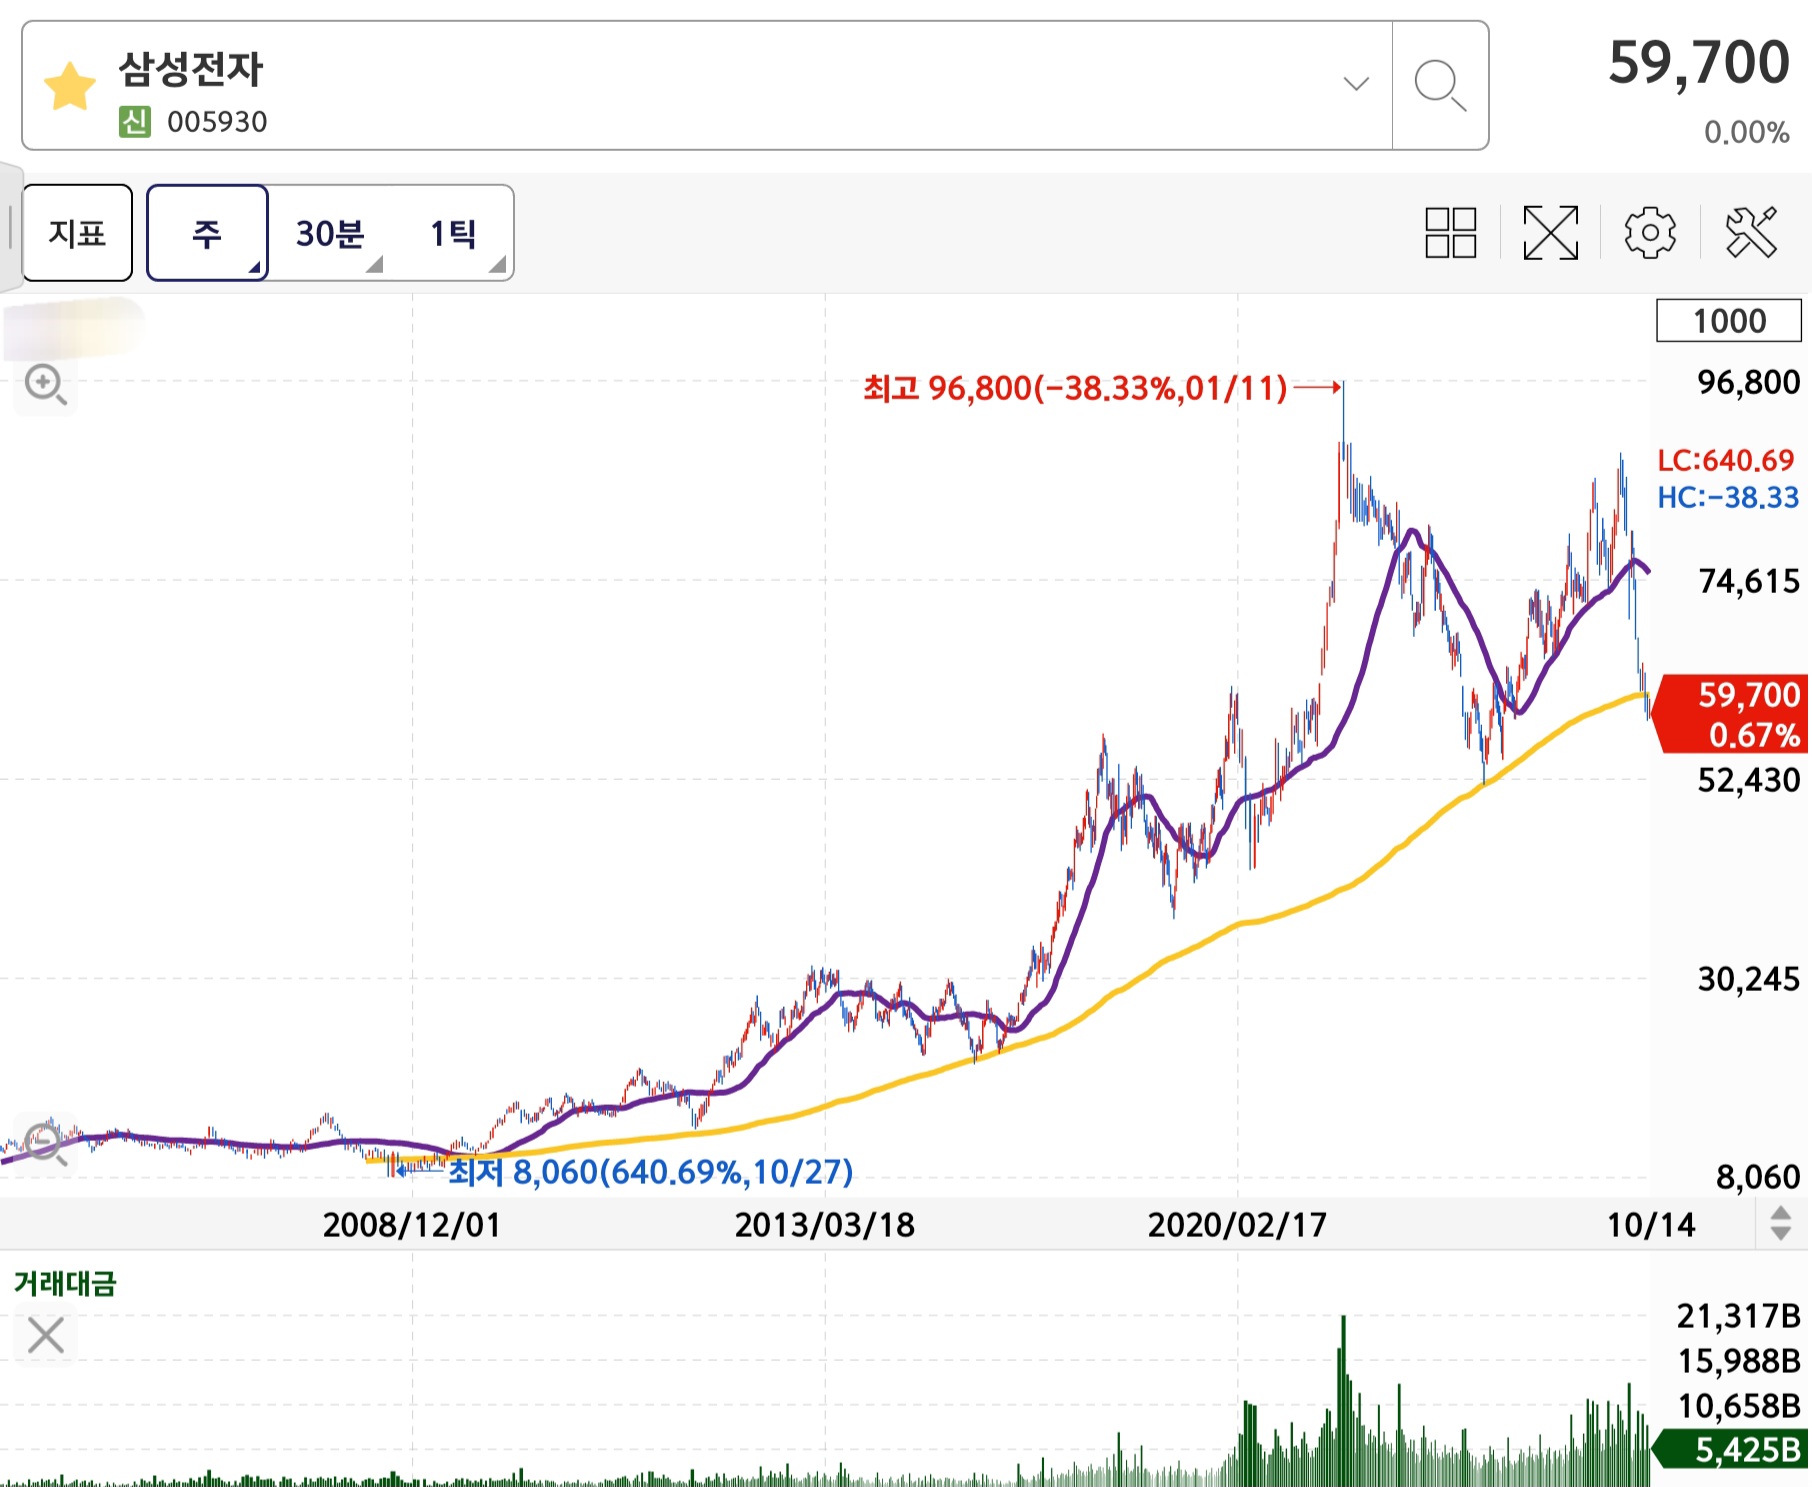
Task: Click the 거래대금 panel title
Action: [65, 1283]
